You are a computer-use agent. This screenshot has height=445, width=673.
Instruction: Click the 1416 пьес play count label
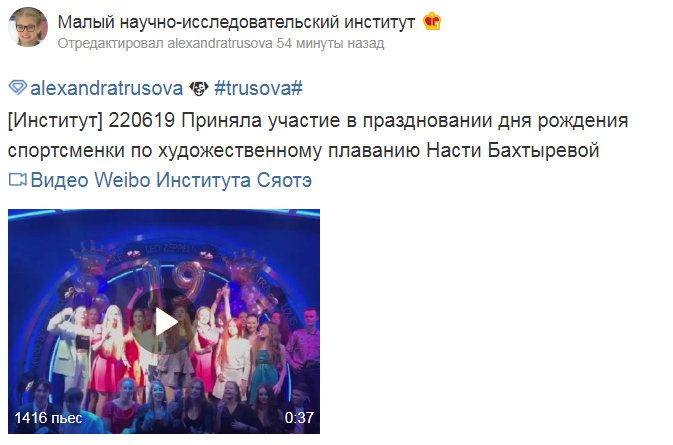[x=48, y=418]
